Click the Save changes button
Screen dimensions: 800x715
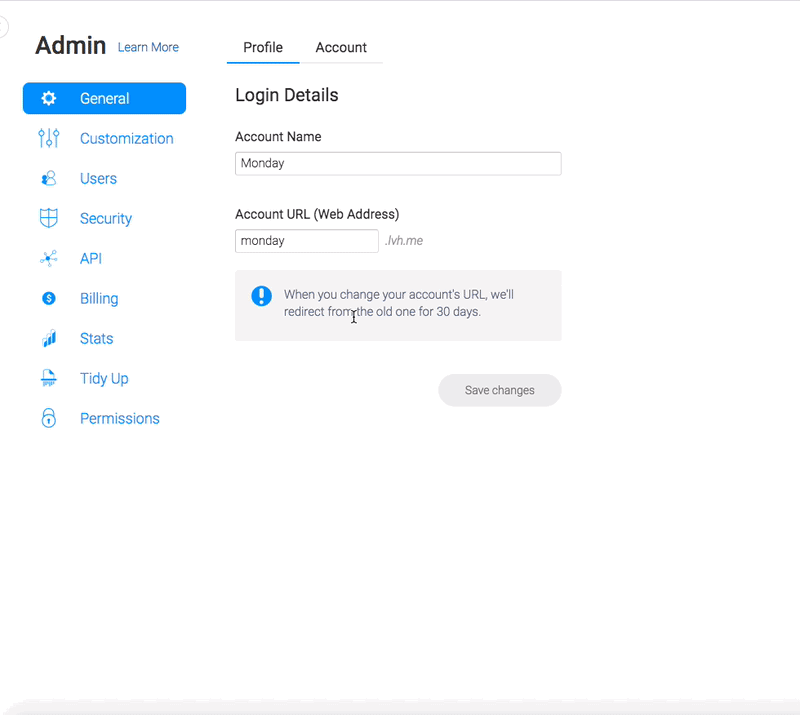pos(499,390)
